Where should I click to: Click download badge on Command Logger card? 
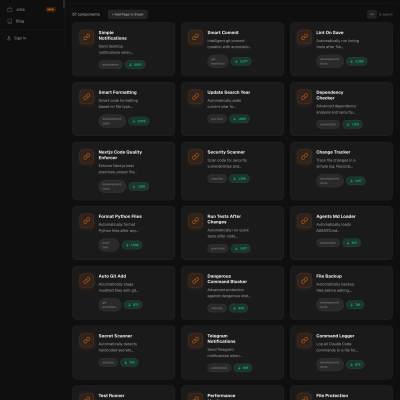tap(355, 365)
